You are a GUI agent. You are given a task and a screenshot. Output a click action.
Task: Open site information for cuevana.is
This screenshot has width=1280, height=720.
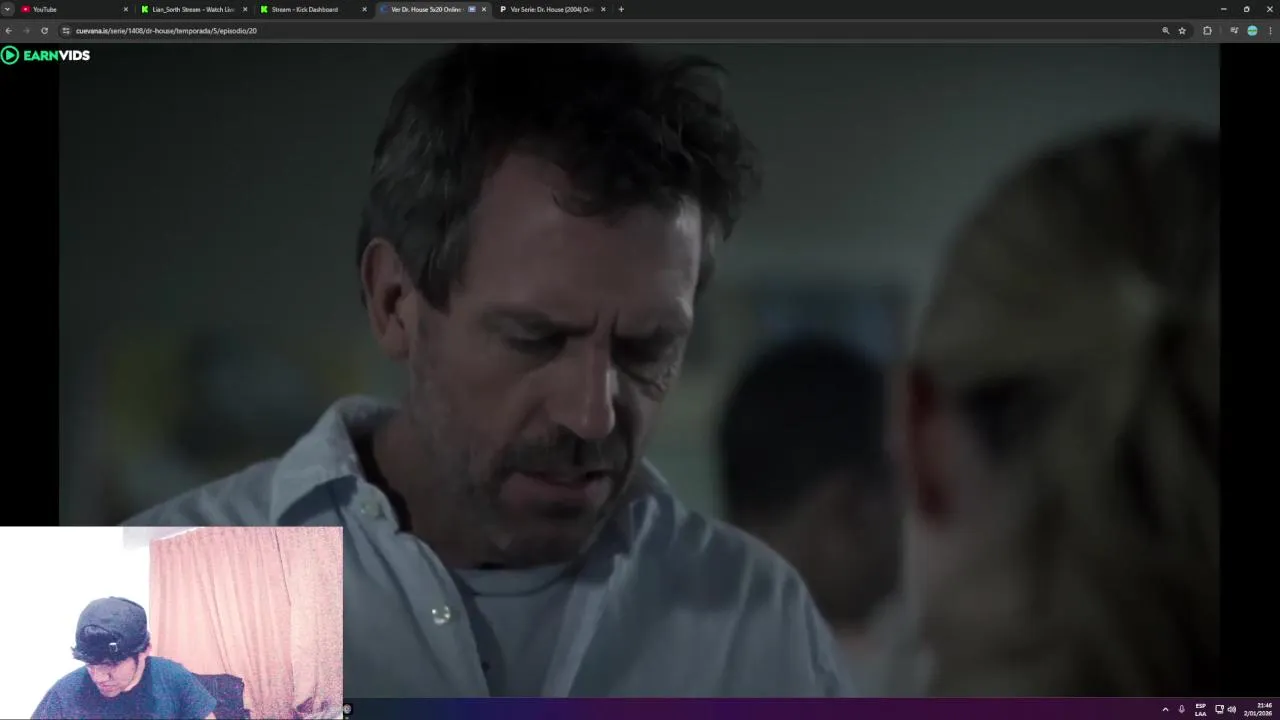(x=66, y=31)
